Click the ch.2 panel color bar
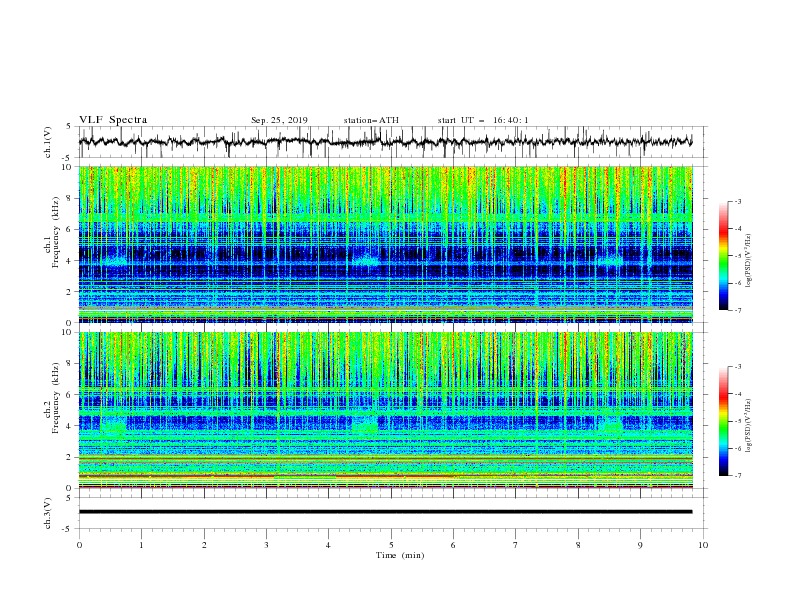792x612 pixels. 723,421
